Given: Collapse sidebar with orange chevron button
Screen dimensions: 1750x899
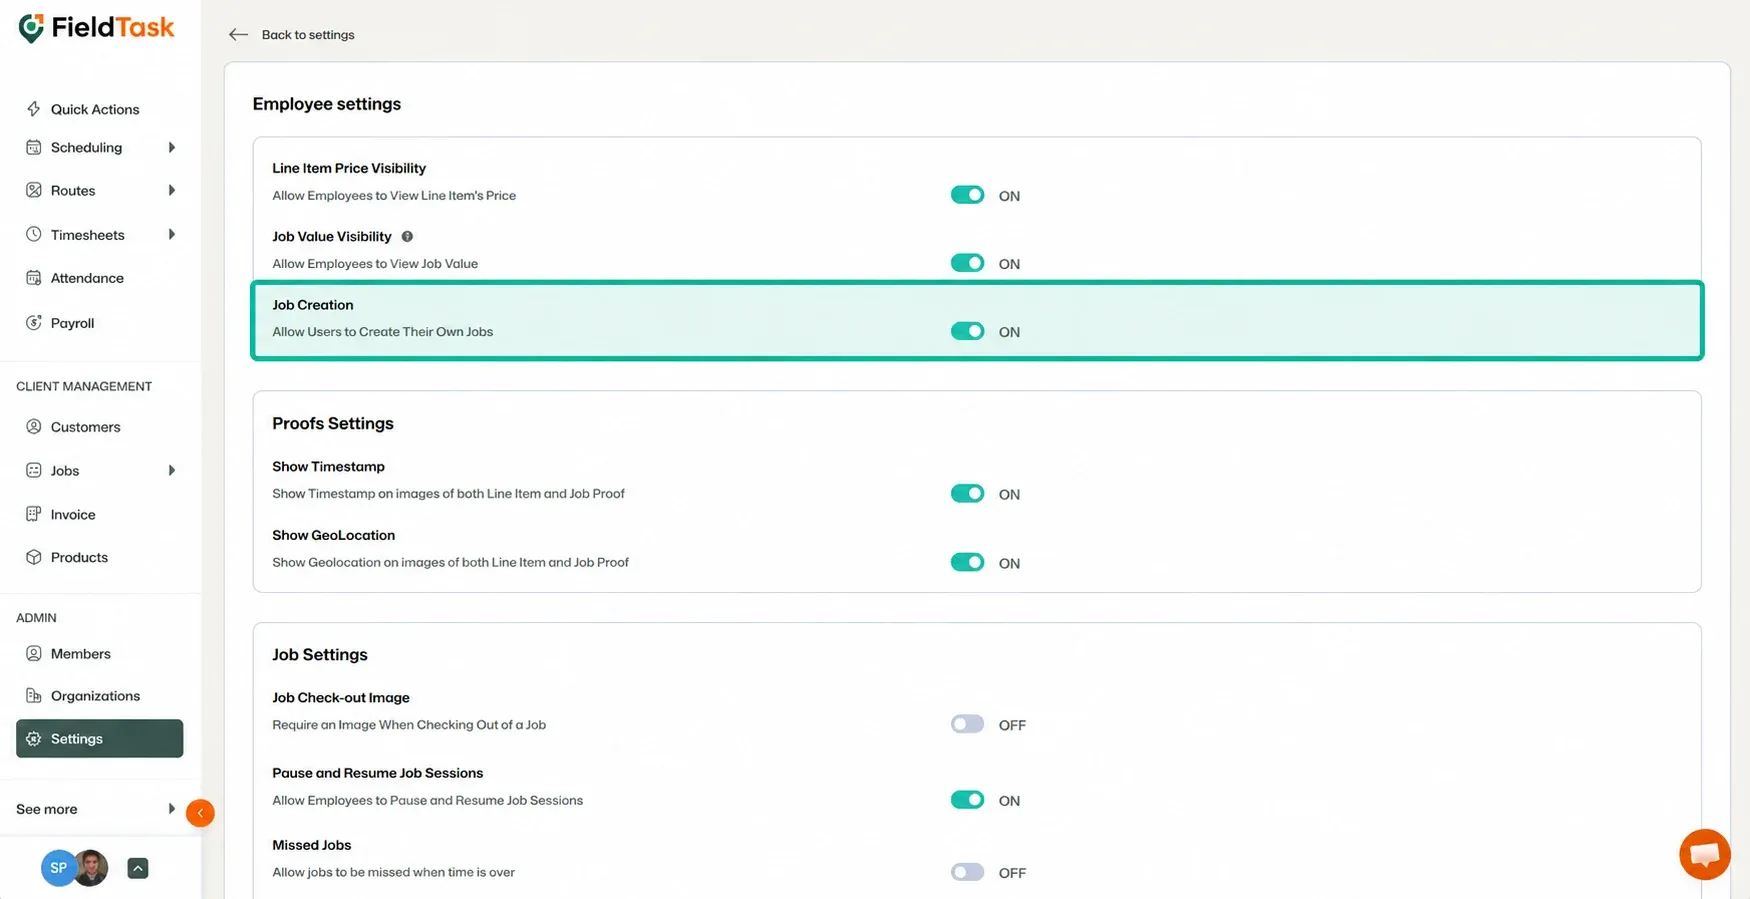Looking at the screenshot, I should 200,813.
